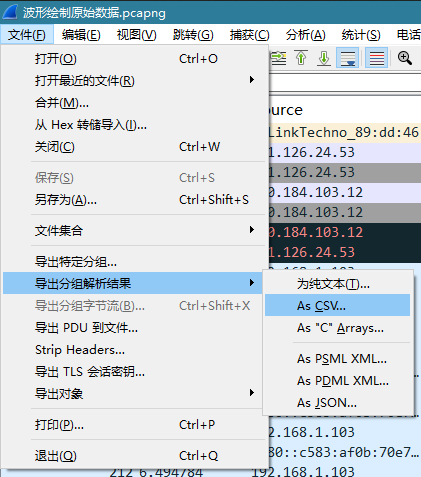The image size is (421, 477).
Task: Choose 关闭(C) to close the capture
Action: (x=134, y=147)
